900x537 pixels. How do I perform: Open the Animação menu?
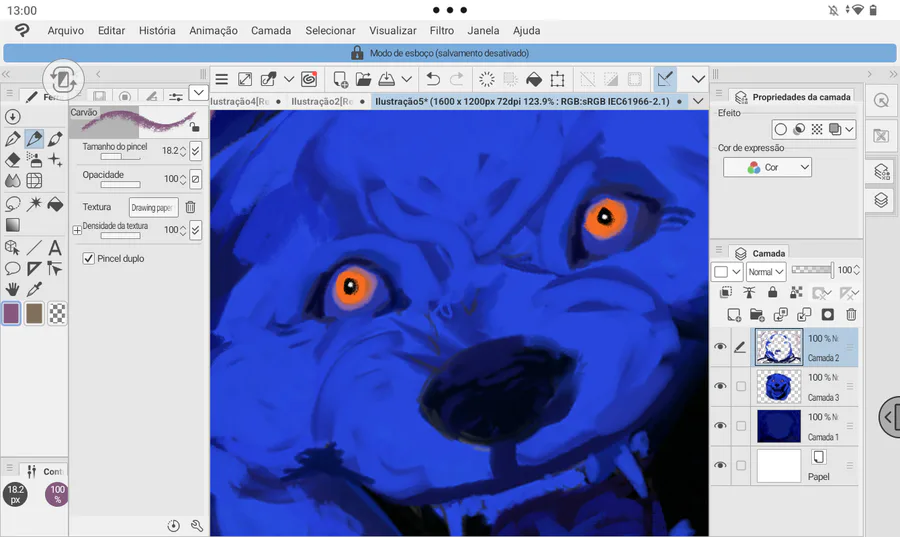pos(214,30)
